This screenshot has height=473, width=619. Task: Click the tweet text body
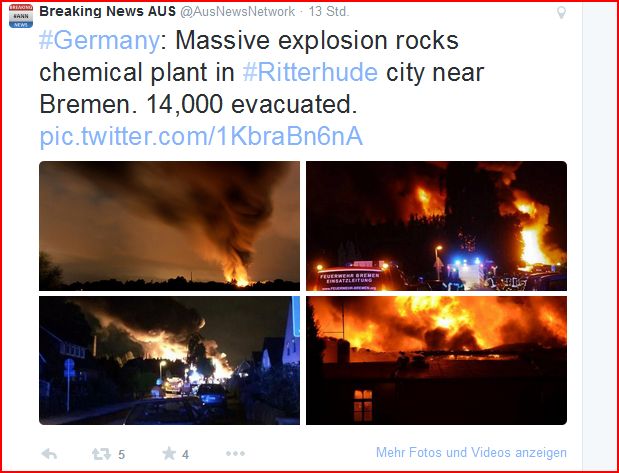pos(261,73)
